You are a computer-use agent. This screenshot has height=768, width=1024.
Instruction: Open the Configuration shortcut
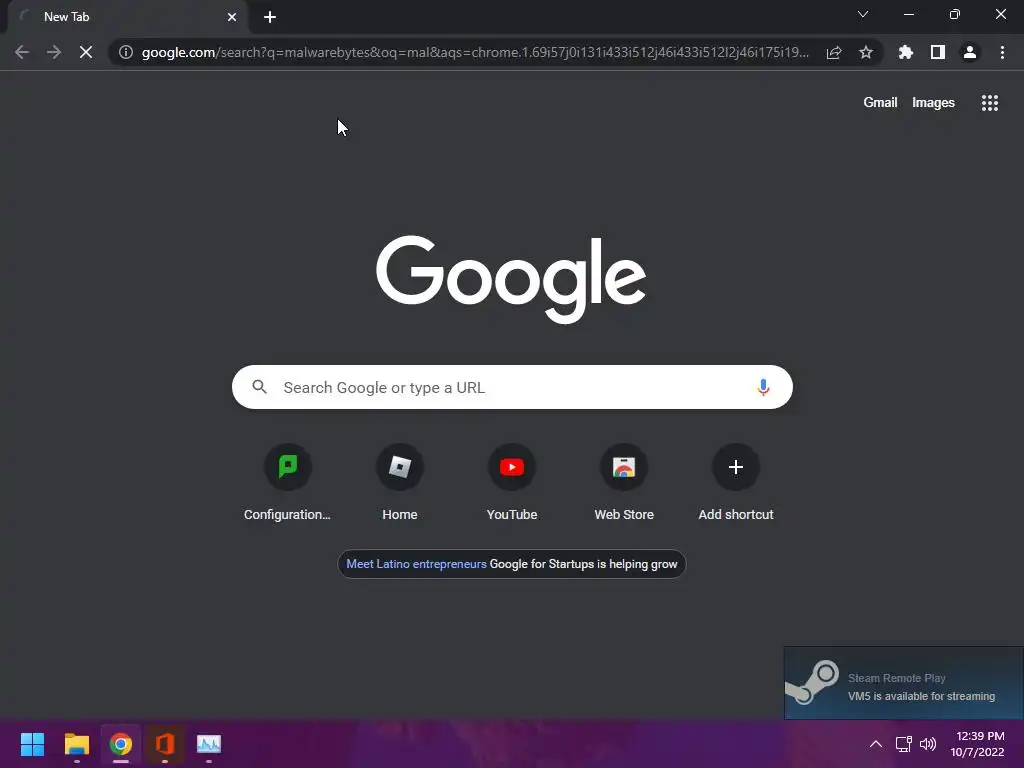pyautogui.click(x=287, y=483)
